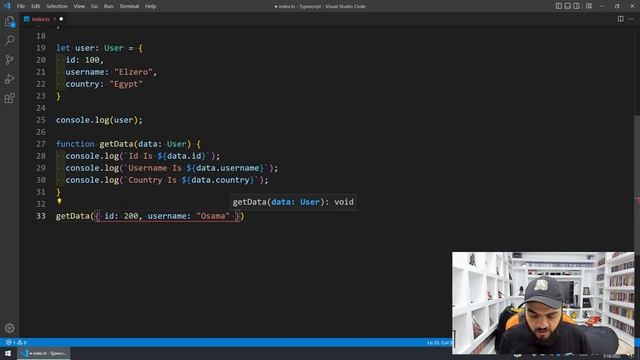Click the VS Code logo icon
640x360 pixels.
click(7, 6)
